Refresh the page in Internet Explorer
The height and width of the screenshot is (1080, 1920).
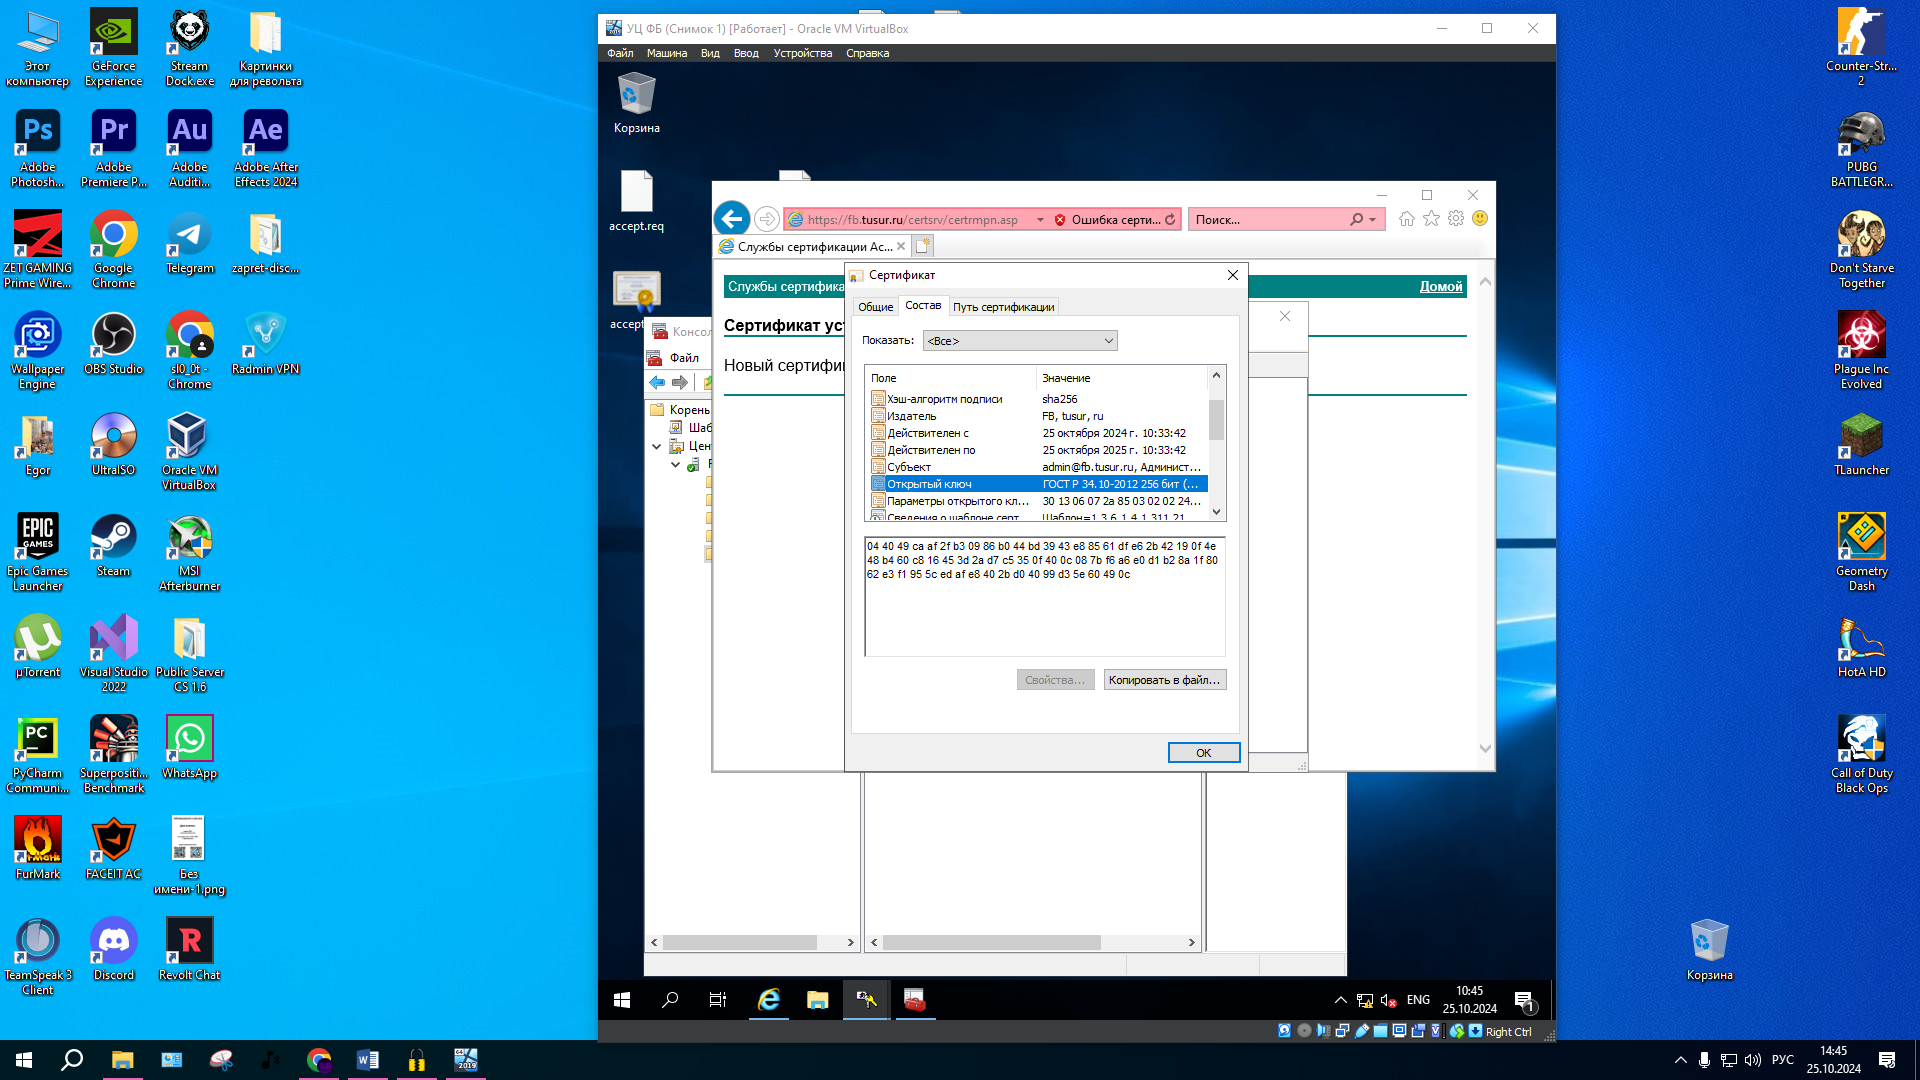[x=1170, y=219]
